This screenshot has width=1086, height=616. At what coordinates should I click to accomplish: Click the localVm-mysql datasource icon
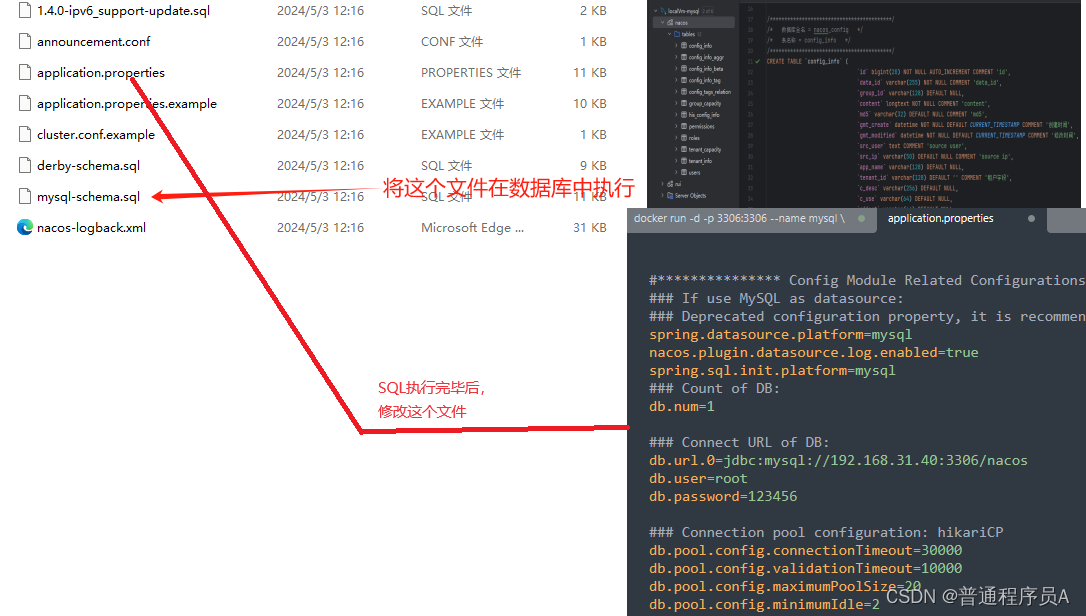pos(663,11)
